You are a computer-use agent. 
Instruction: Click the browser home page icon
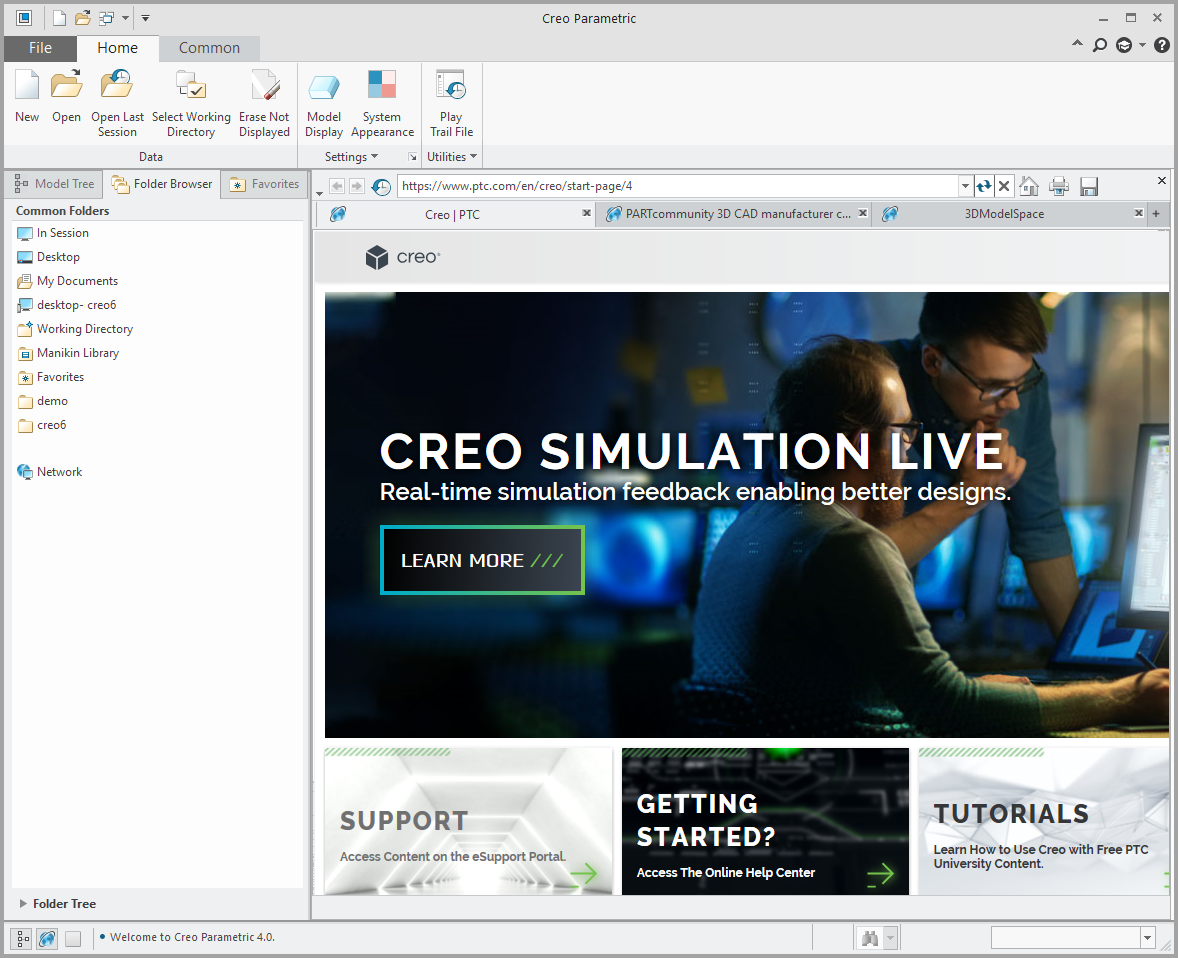(1029, 186)
